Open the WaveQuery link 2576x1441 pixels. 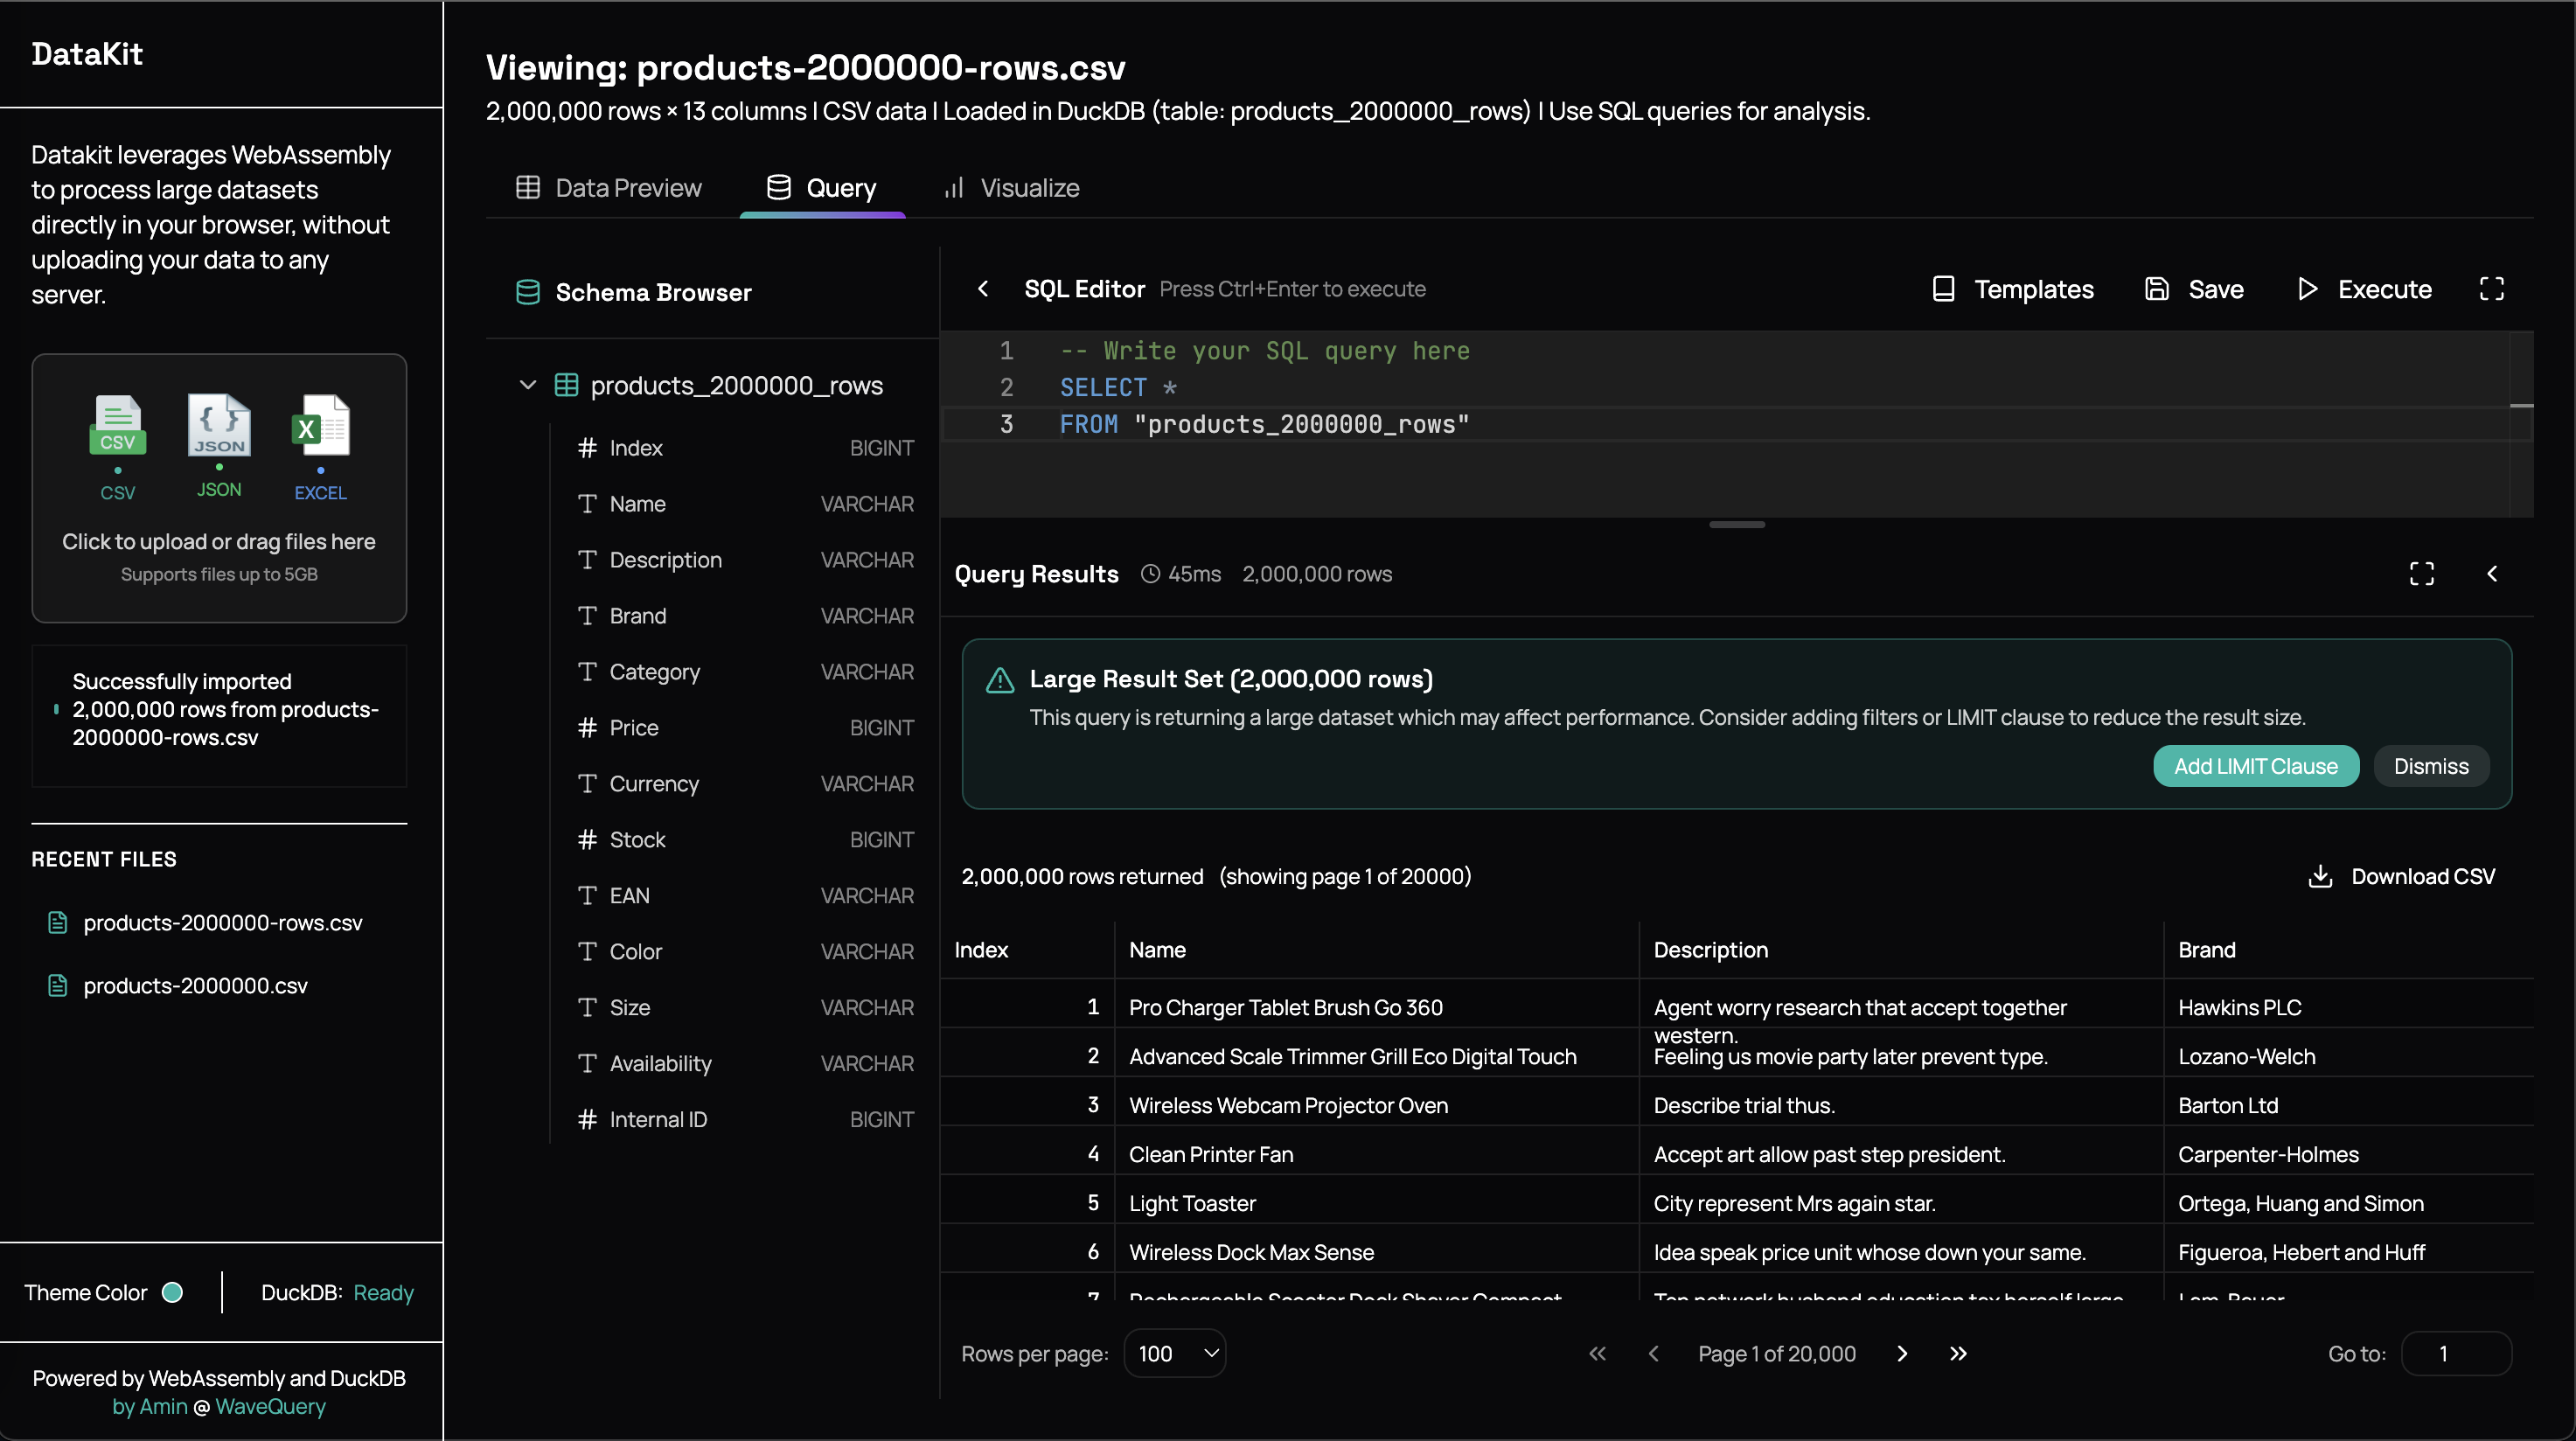point(270,1407)
